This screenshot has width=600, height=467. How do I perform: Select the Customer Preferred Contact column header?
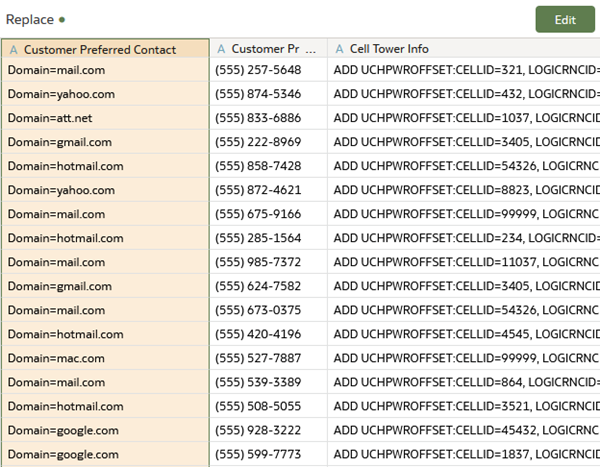tap(105, 49)
